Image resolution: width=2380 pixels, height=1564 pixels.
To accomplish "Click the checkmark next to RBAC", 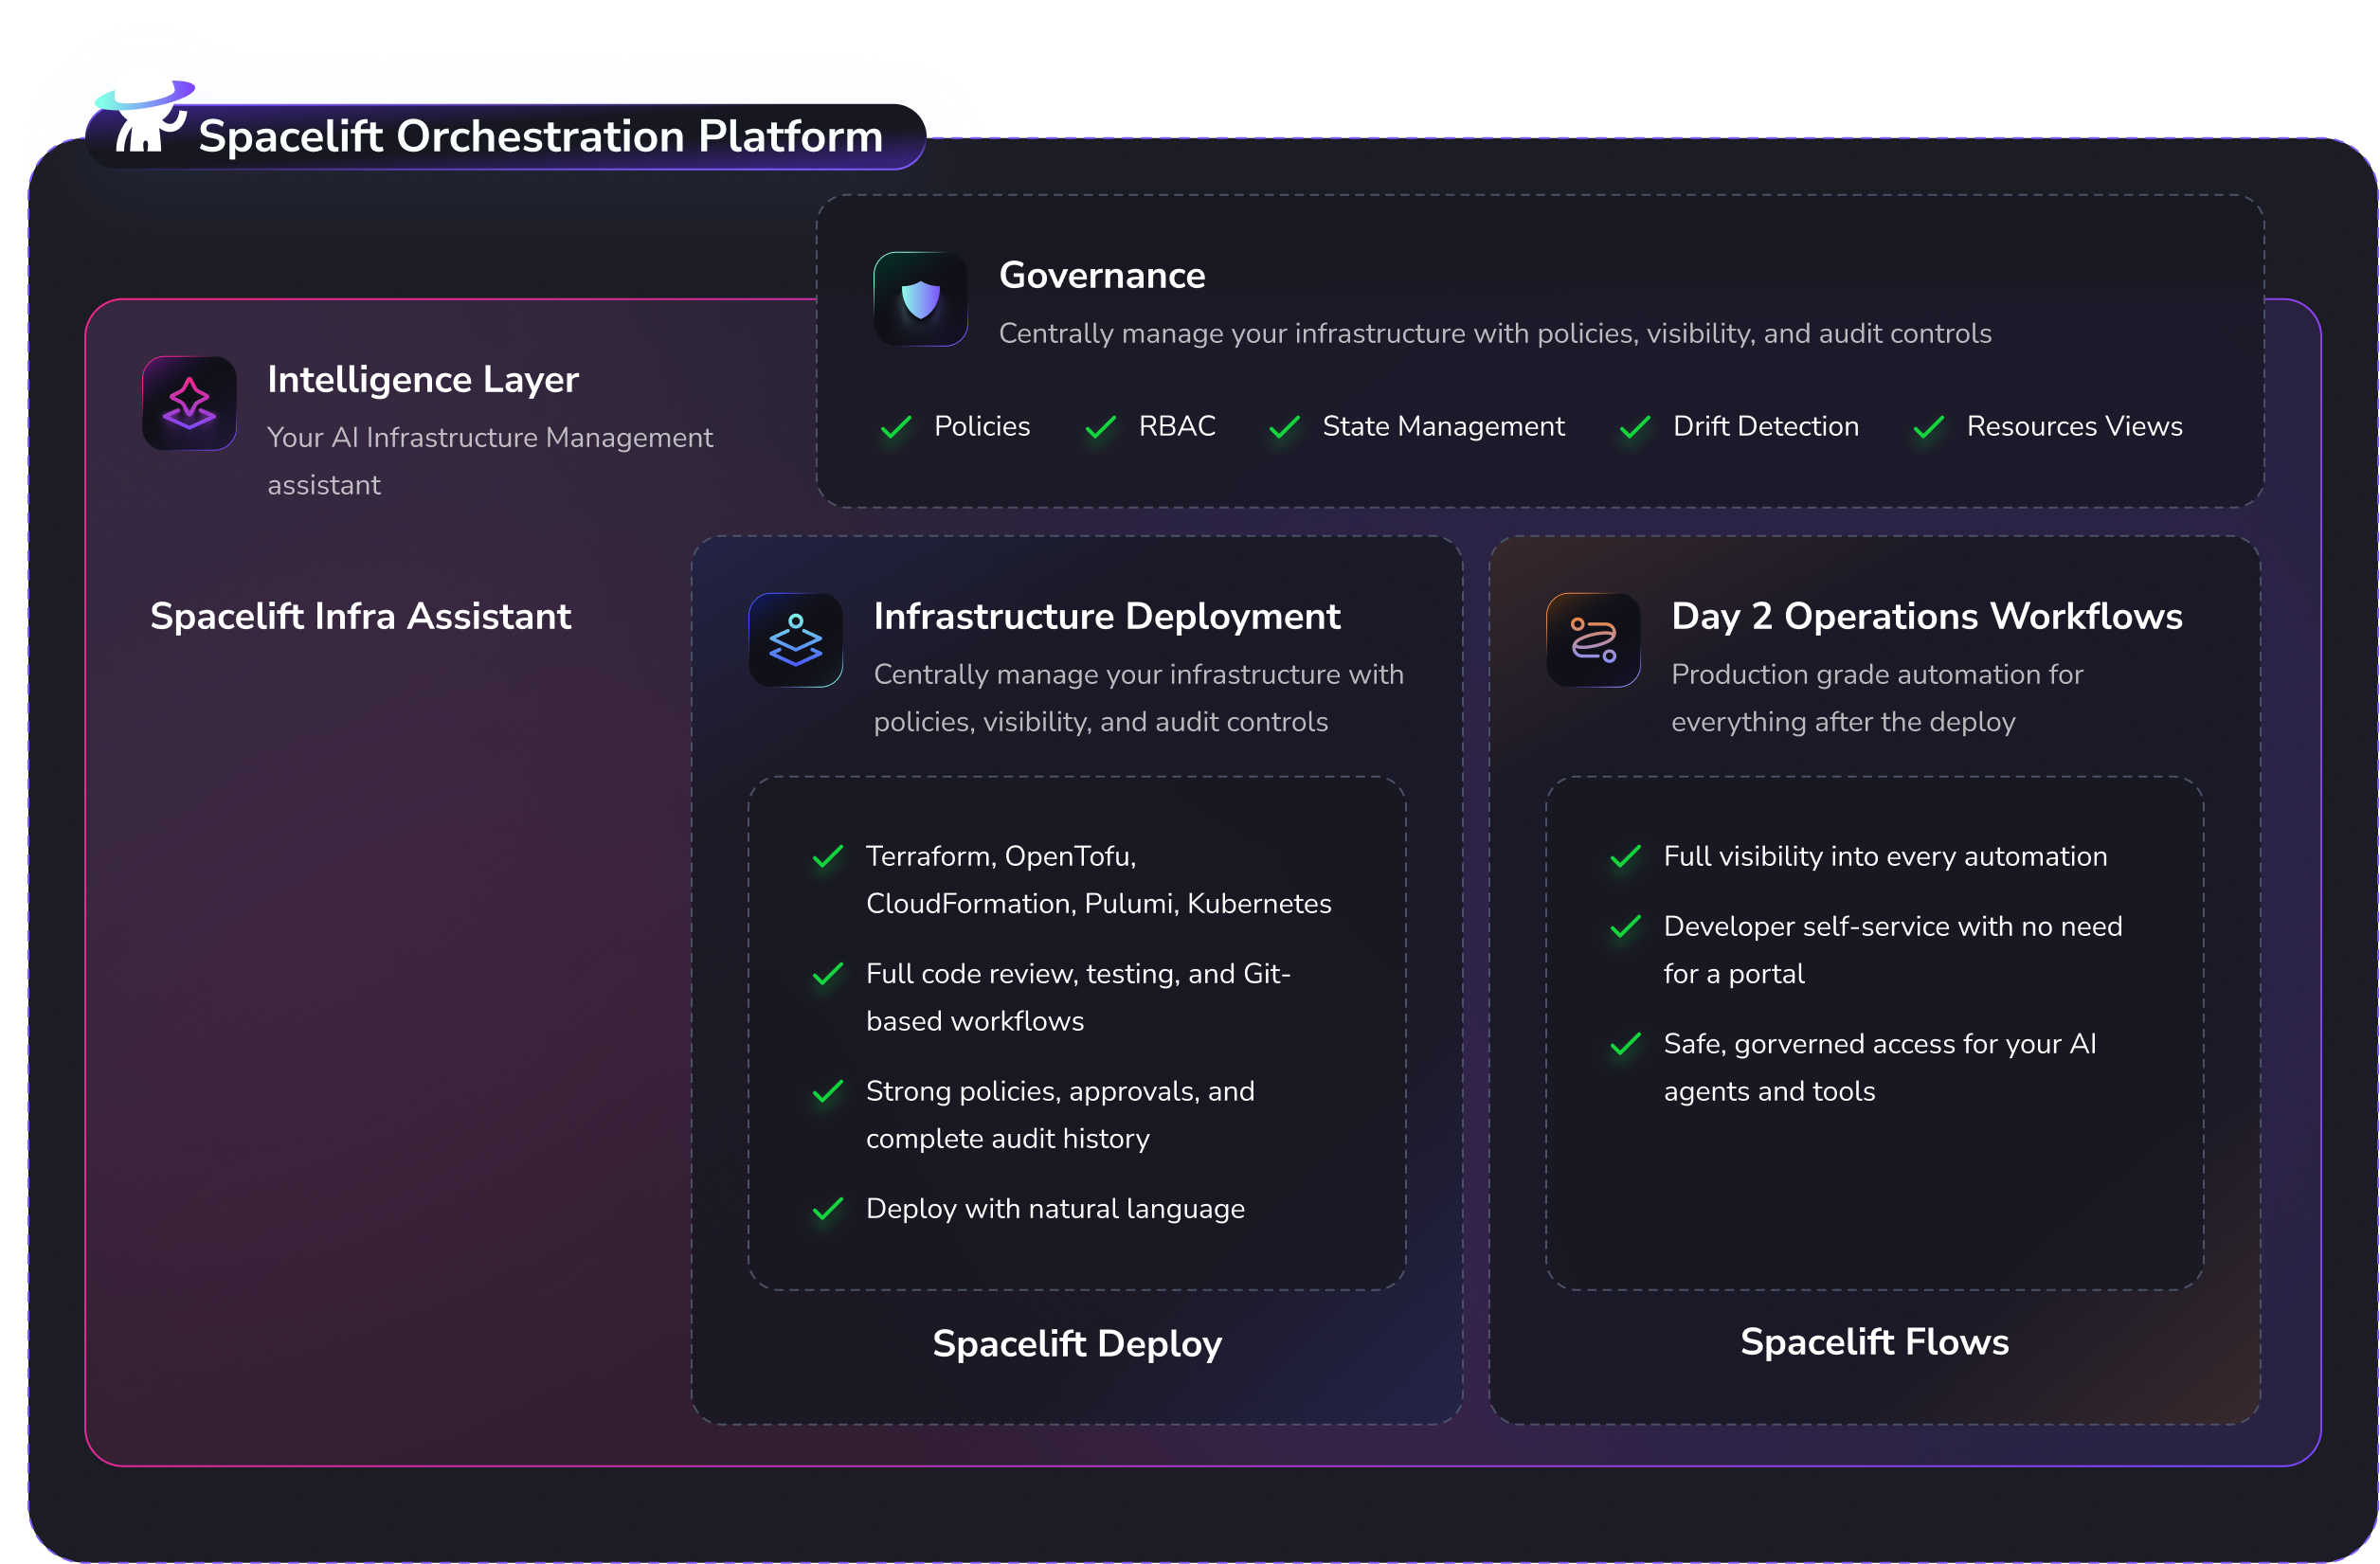I will [1100, 427].
